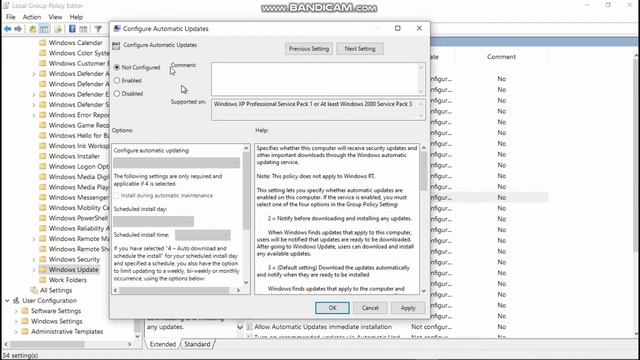Image resolution: width=640 pixels, height=360 pixels.
Task: Open the Configure automatic updating dropdown
Action: (176, 163)
